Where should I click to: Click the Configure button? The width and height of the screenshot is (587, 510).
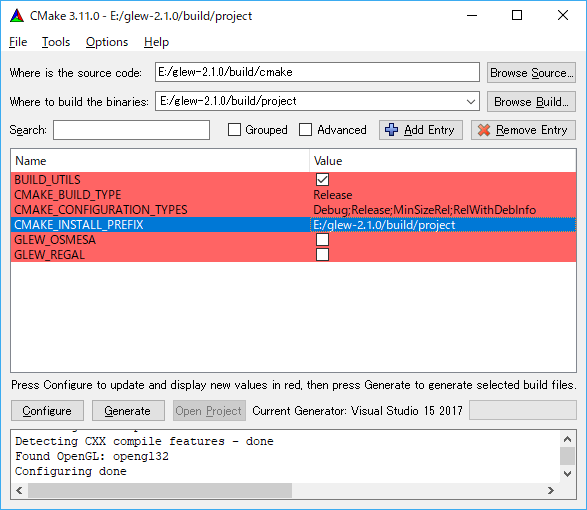click(47, 411)
